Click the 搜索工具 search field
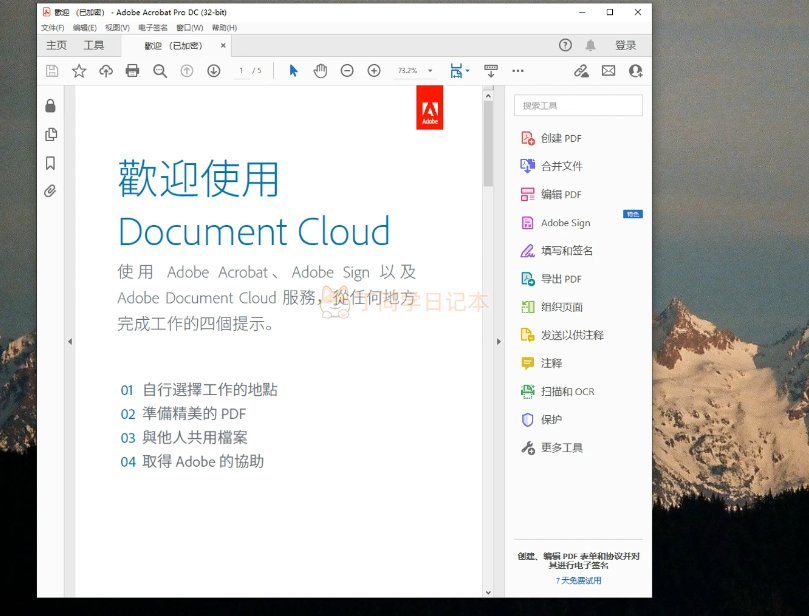809x616 pixels. pos(578,105)
